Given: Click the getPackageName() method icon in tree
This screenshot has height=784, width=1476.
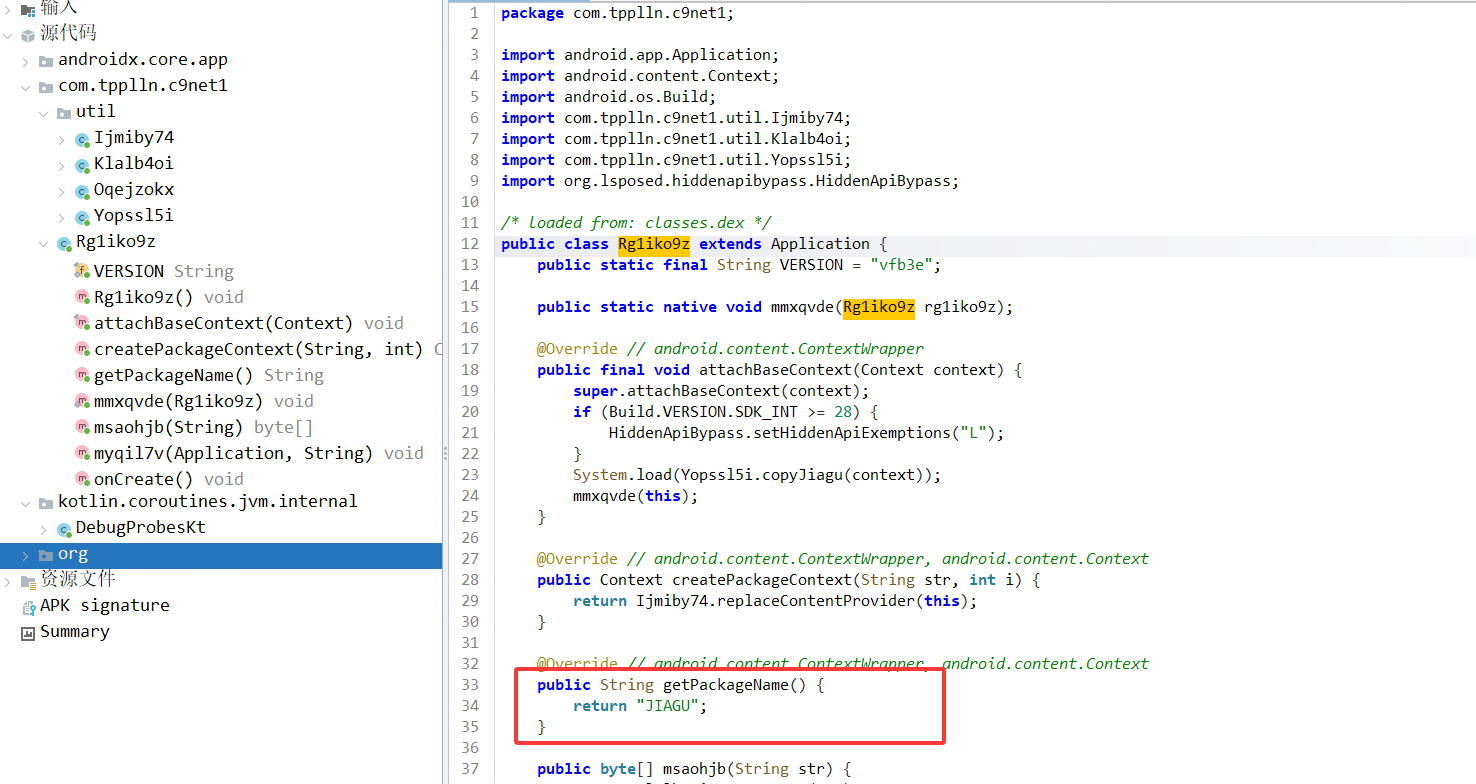Looking at the screenshot, I should (82, 375).
